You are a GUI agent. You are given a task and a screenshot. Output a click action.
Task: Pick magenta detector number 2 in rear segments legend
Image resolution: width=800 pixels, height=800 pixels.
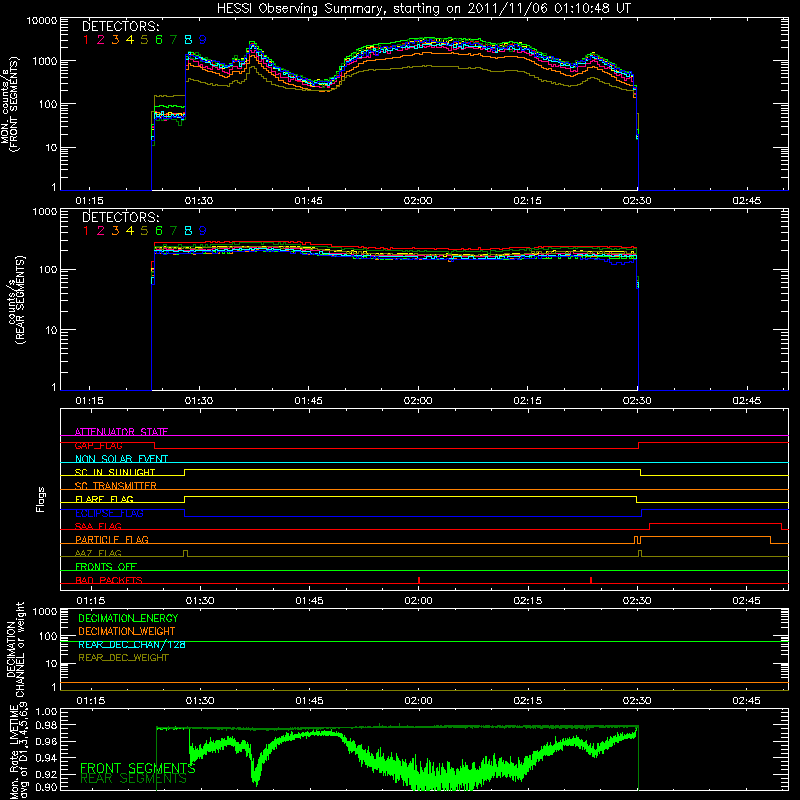point(101,231)
